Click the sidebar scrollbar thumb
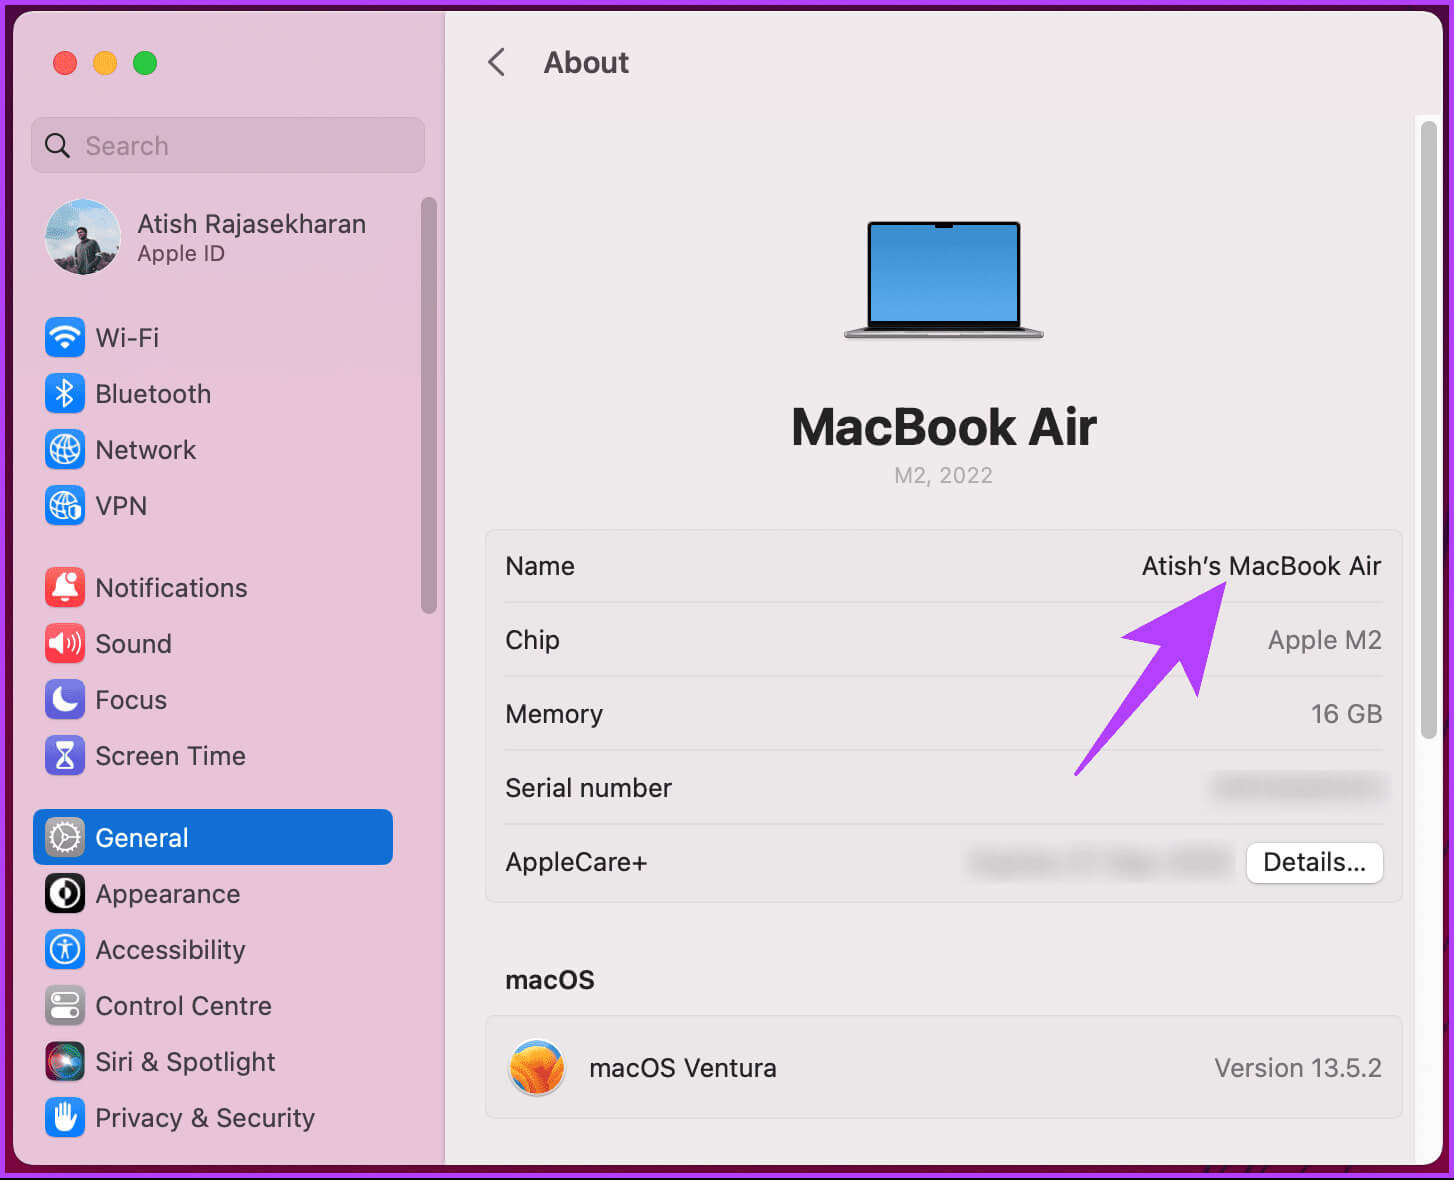This screenshot has height=1180, width=1454. (429, 405)
